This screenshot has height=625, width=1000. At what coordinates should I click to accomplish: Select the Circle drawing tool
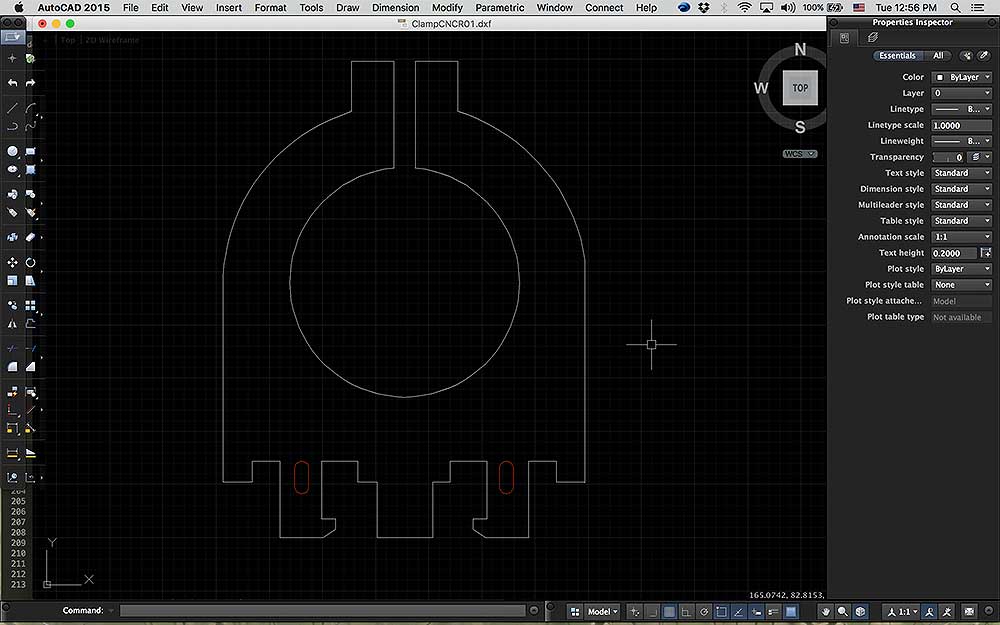click(x=12, y=151)
